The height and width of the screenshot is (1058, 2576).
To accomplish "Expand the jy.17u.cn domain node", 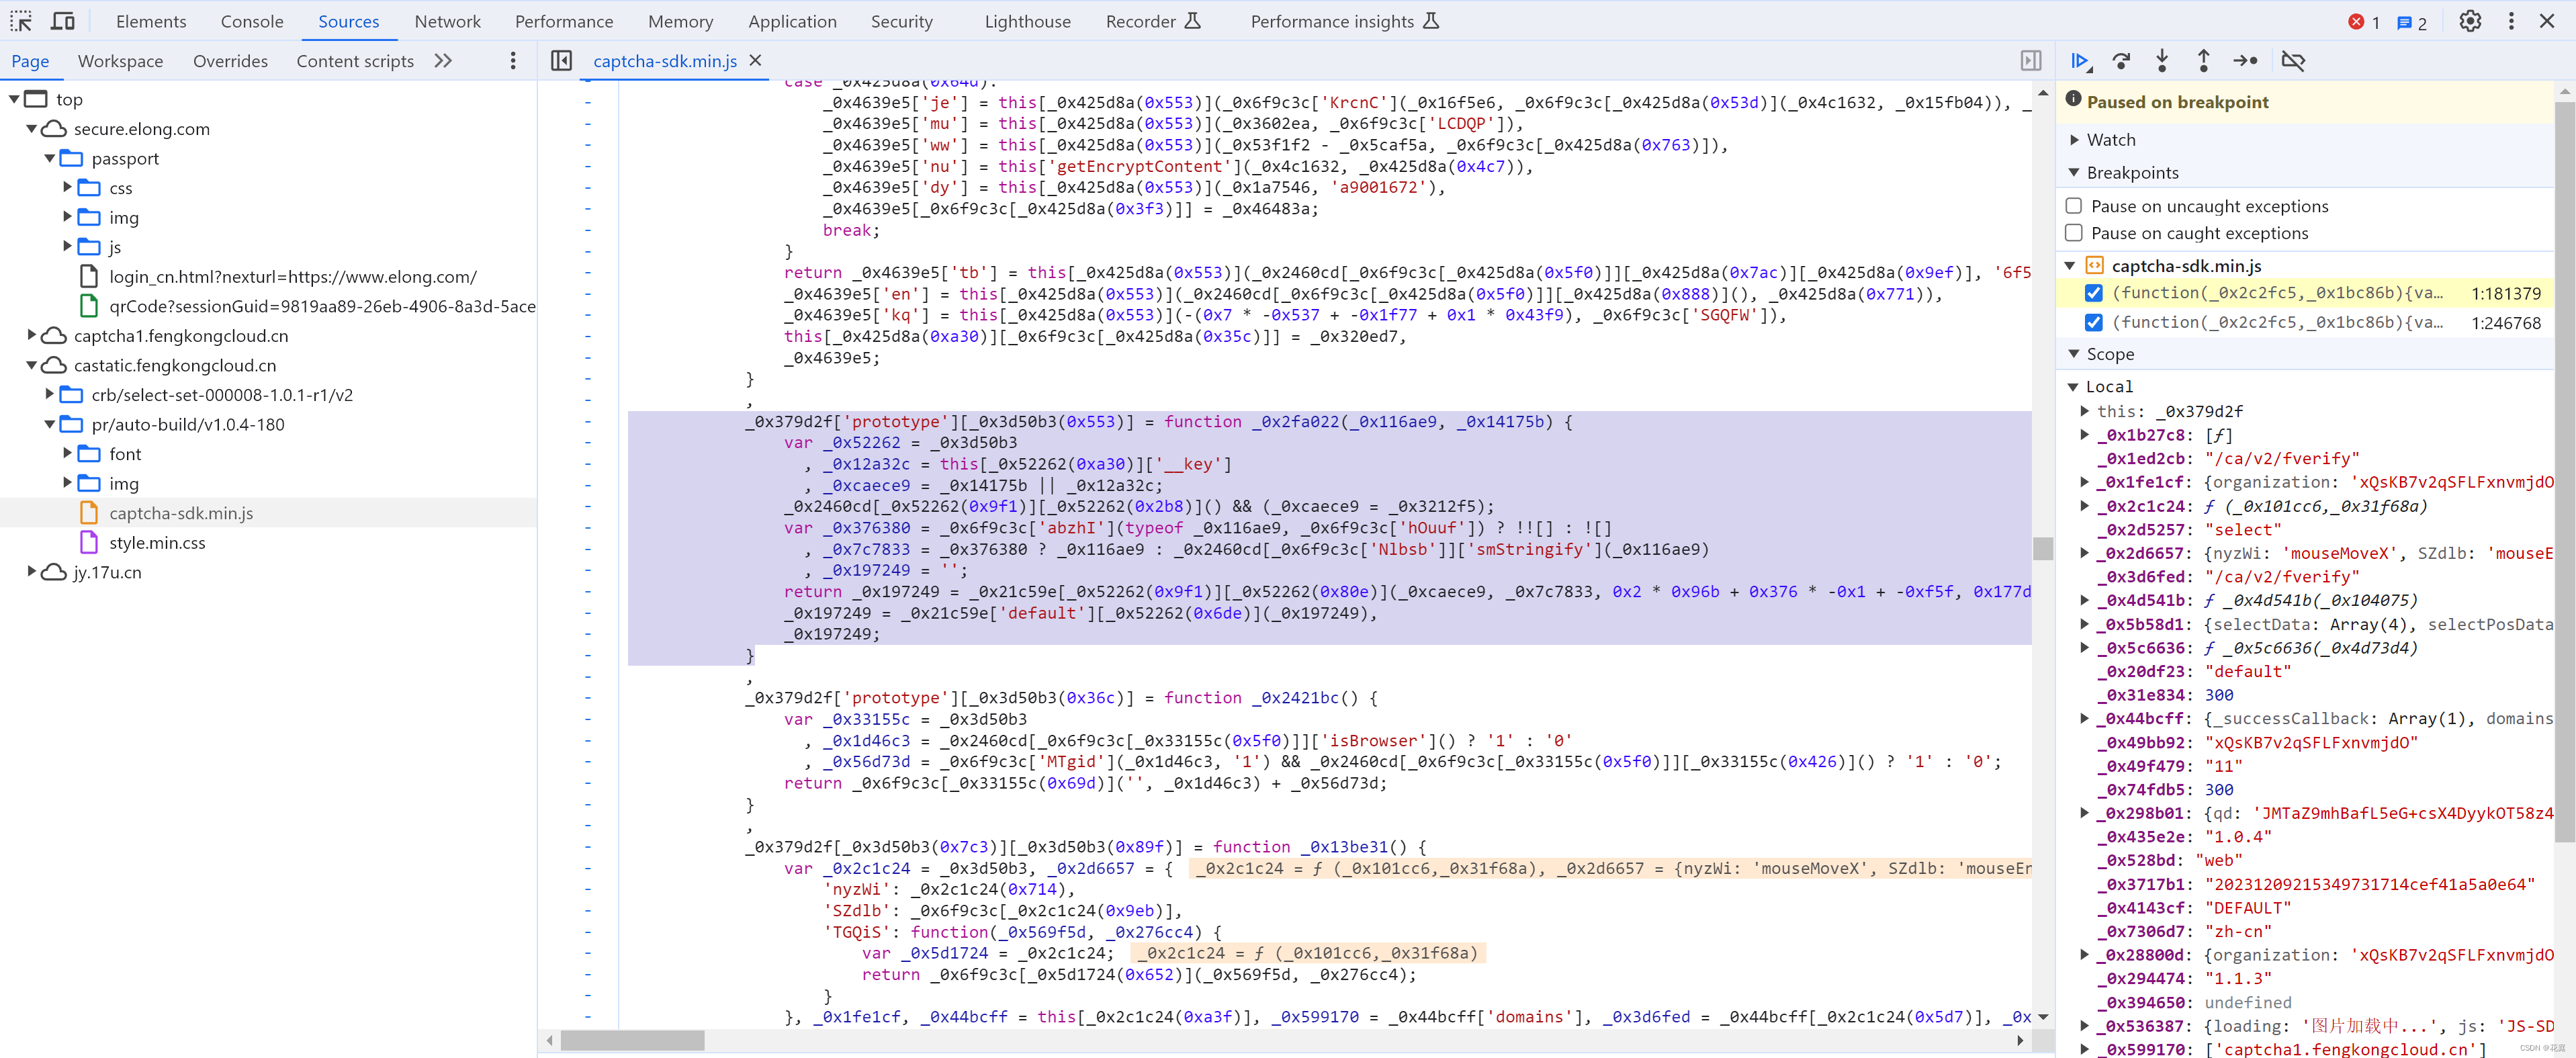I will [x=31, y=572].
